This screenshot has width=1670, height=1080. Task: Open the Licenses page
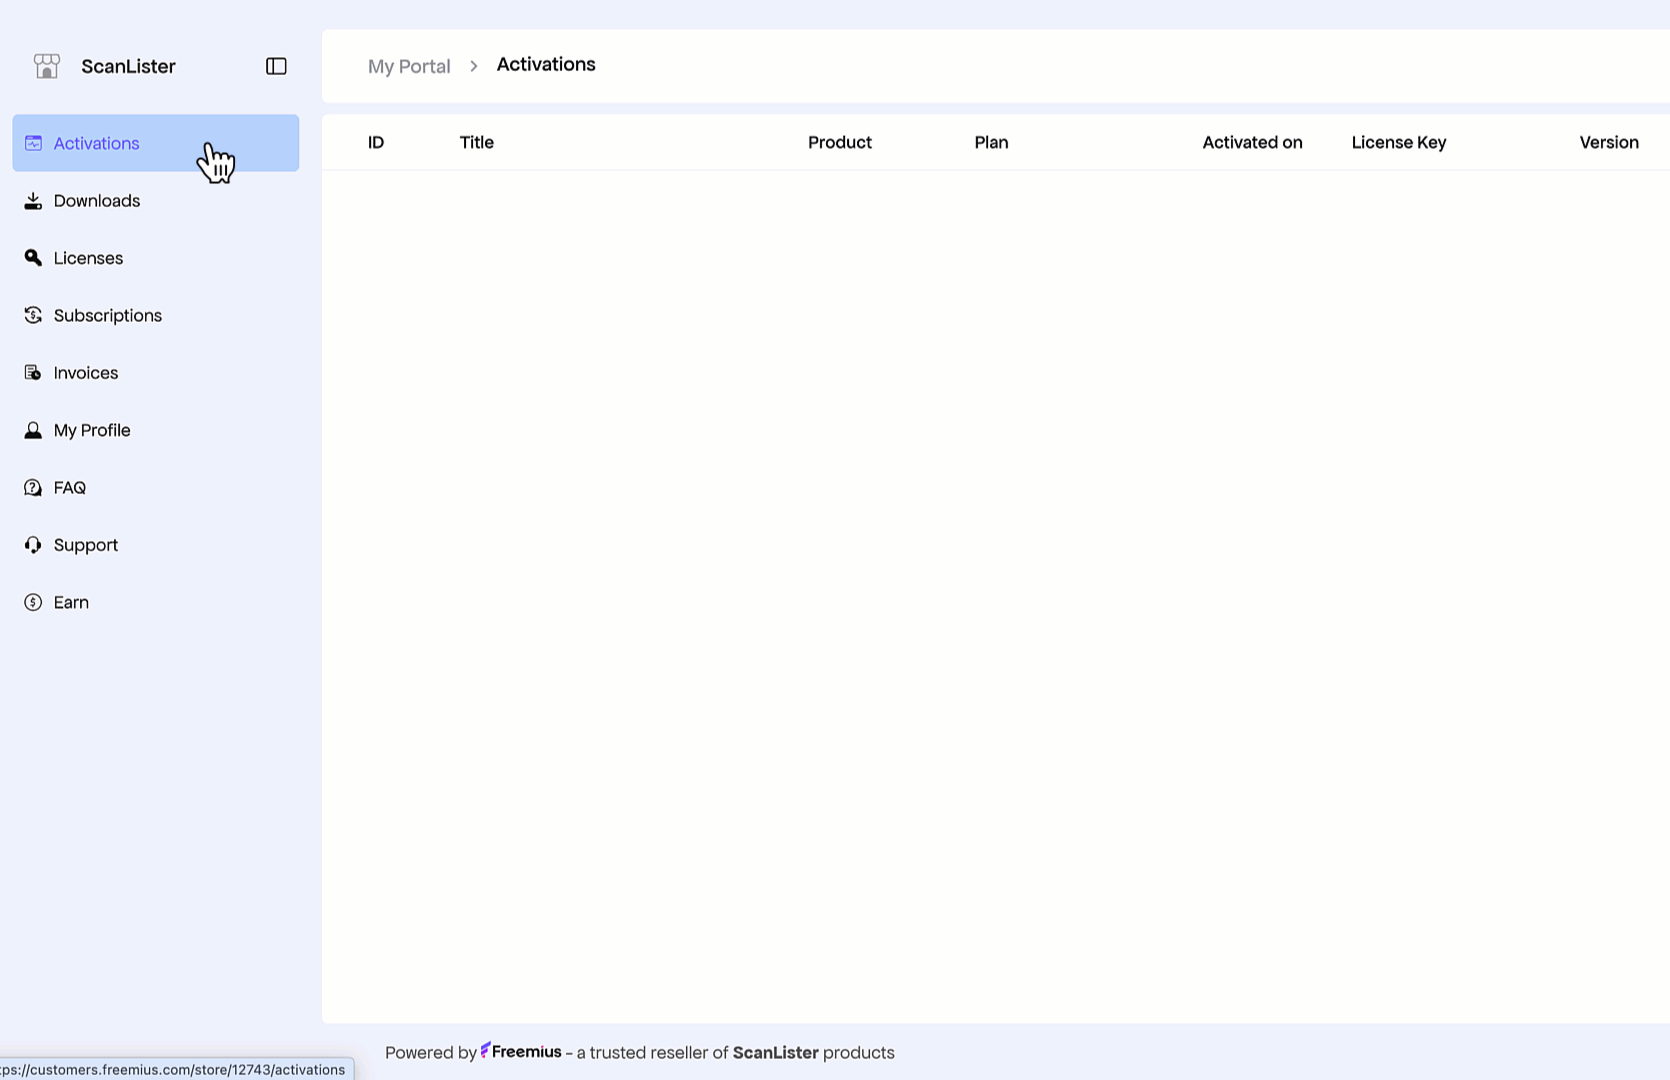pos(156,258)
